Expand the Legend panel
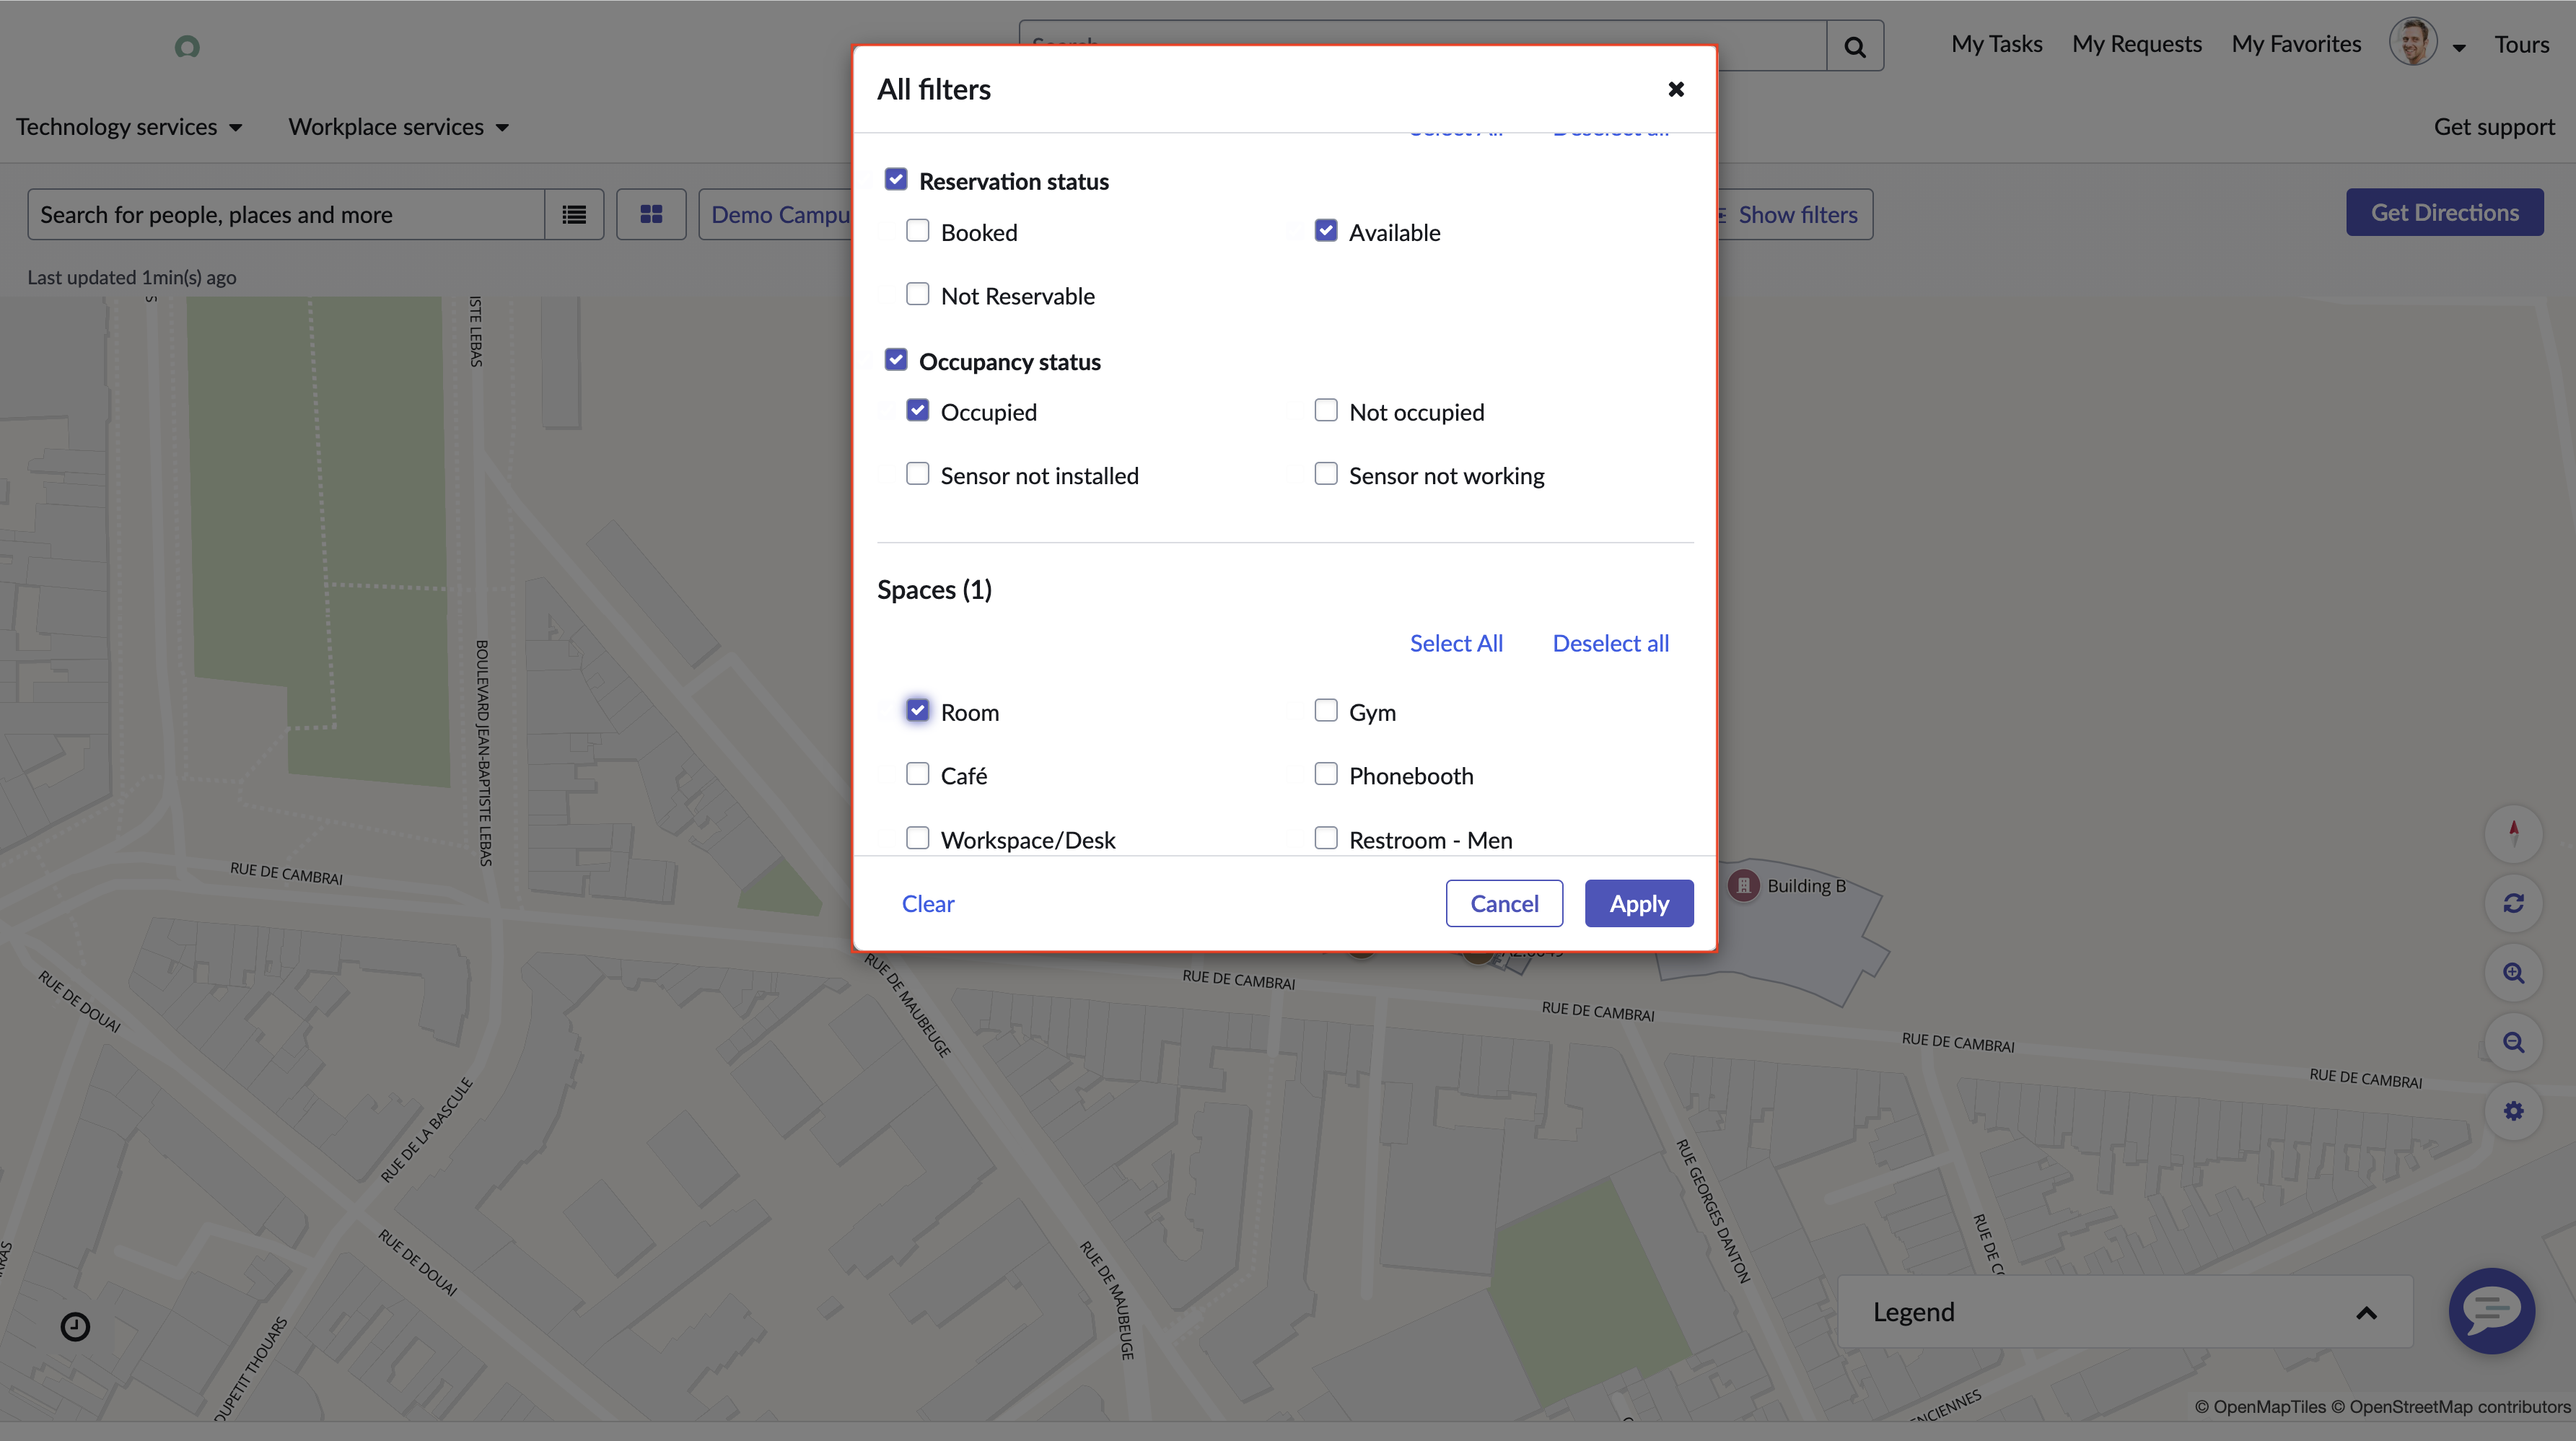 [2366, 1313]
